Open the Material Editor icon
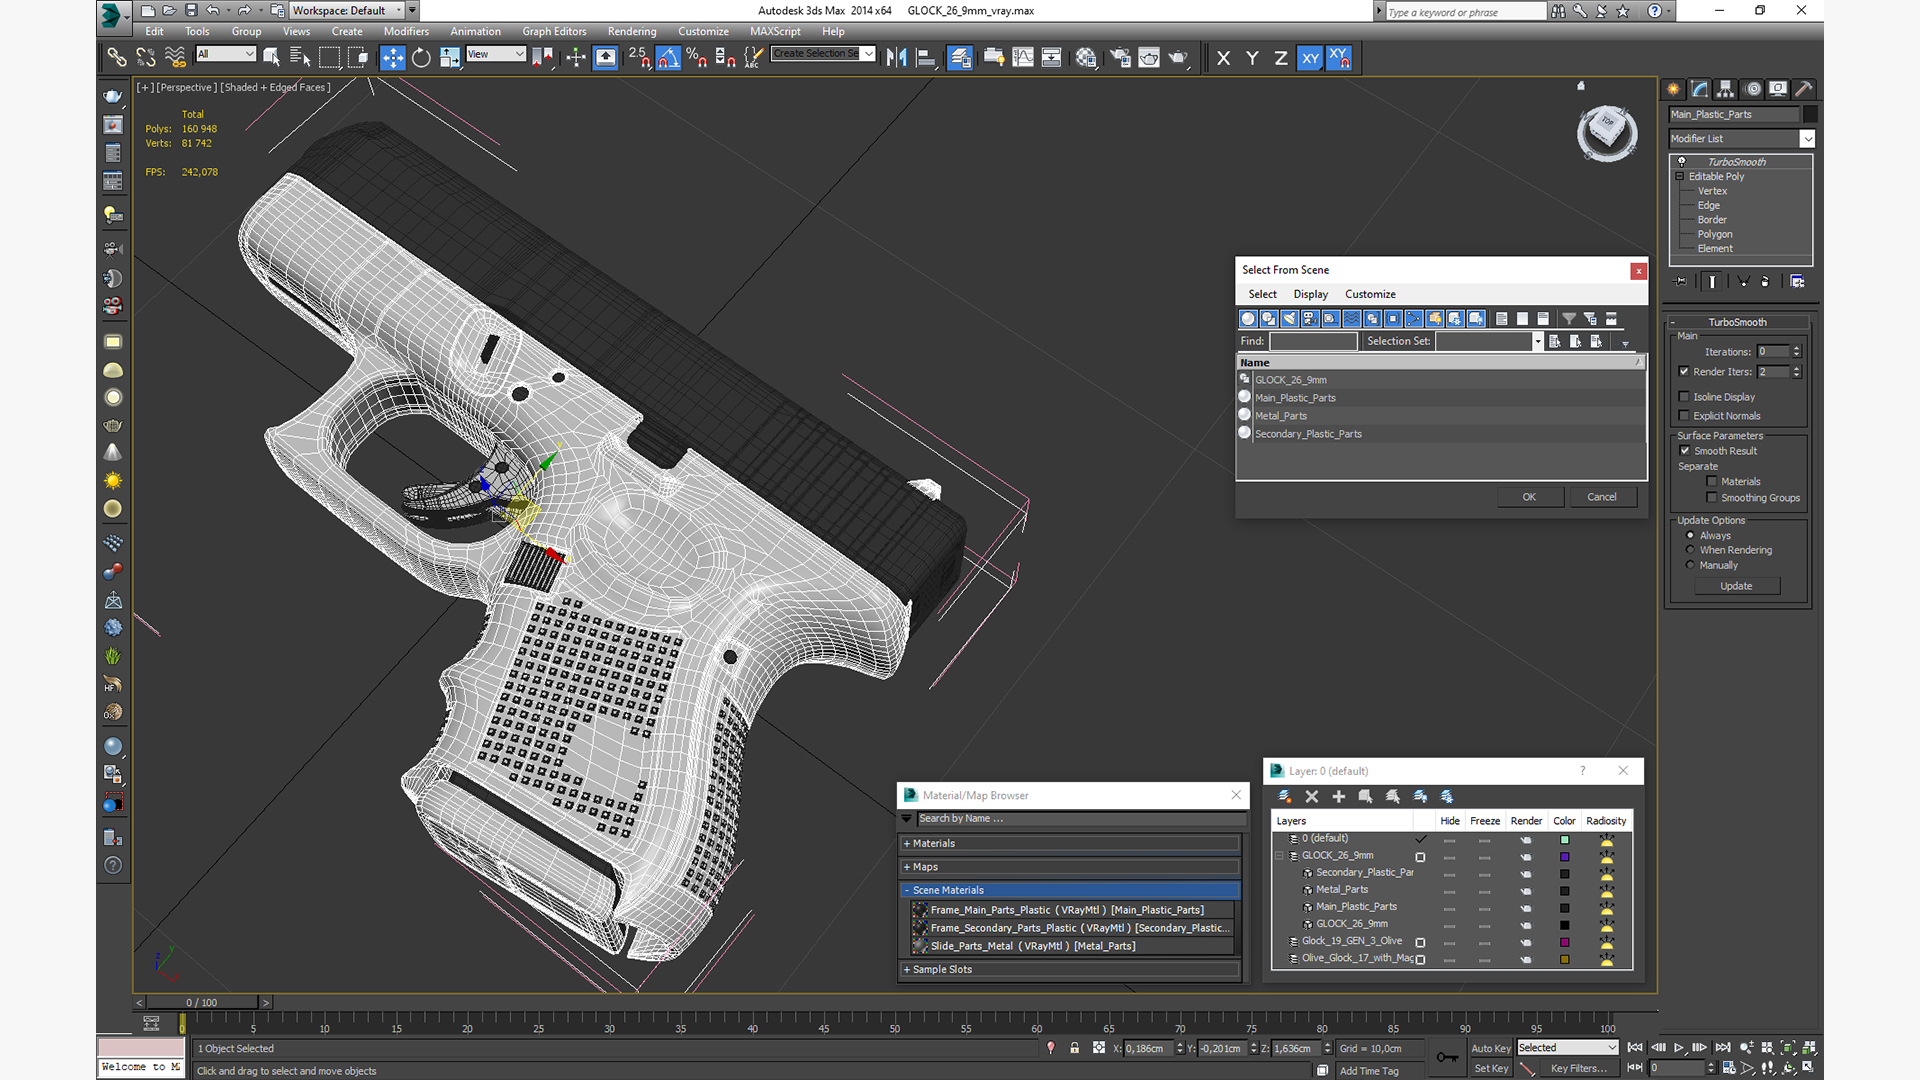 (x=1086, y=58)
